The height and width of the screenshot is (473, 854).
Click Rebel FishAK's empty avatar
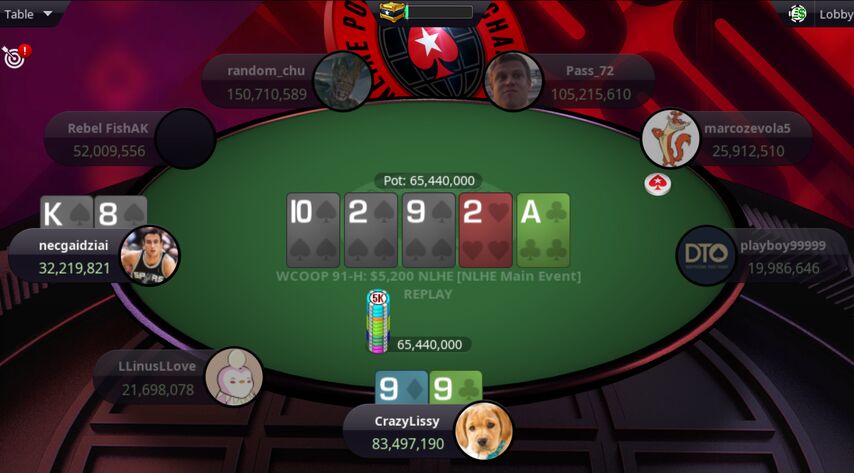point(186,138)
